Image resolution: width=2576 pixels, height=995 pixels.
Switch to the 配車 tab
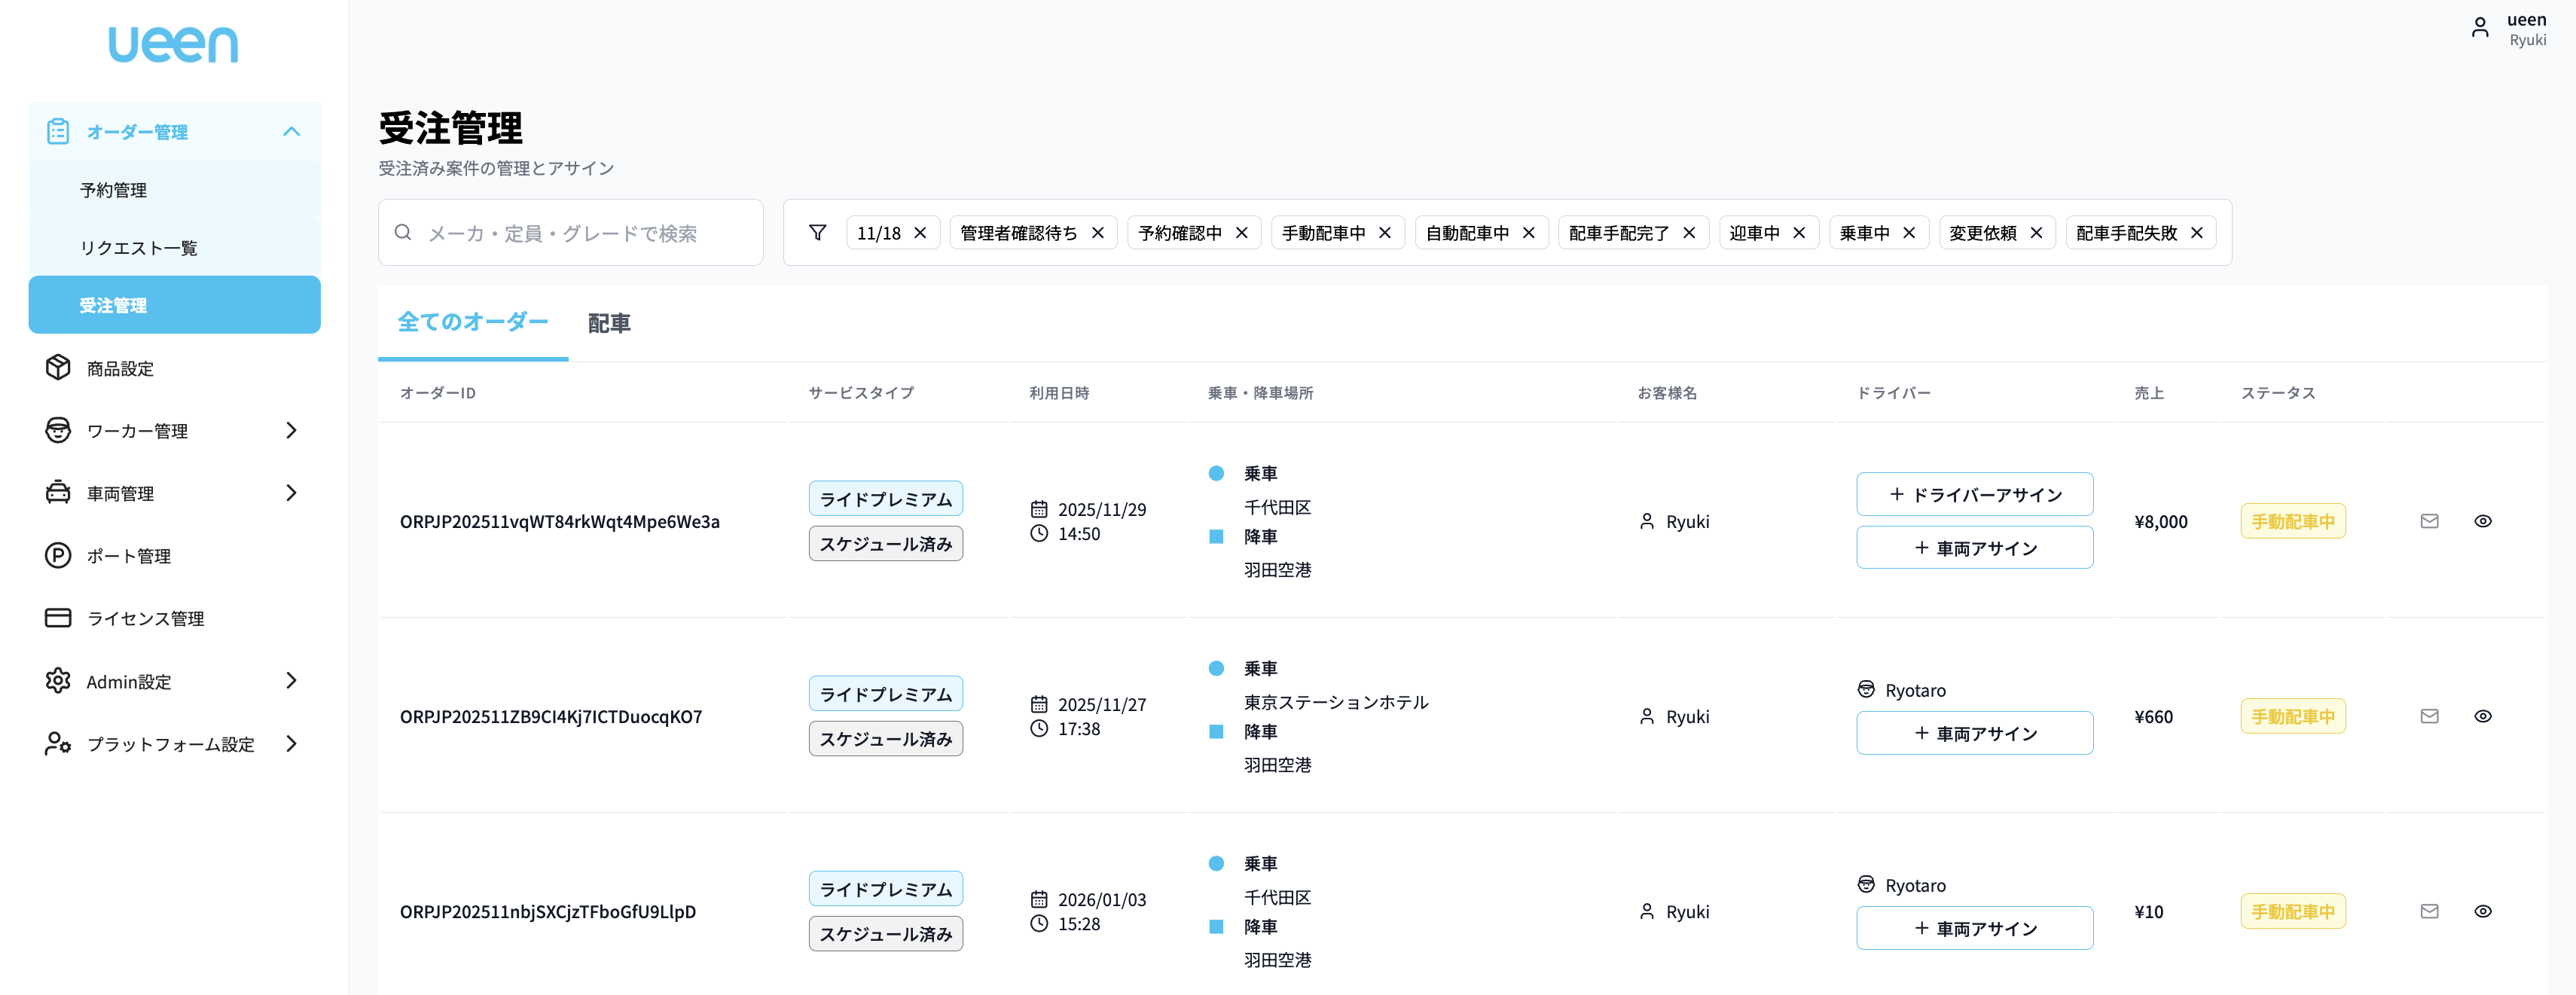click(609, 323)
